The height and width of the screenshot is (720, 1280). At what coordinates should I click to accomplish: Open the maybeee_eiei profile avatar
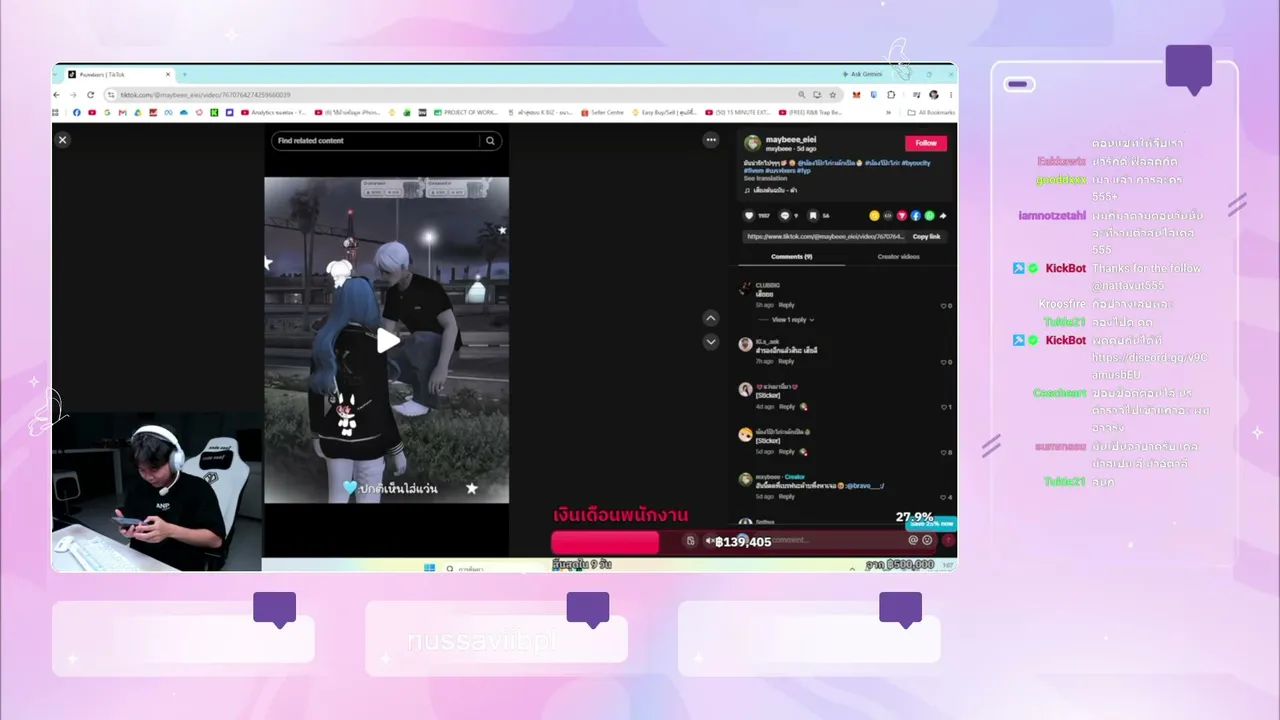(753, 143)
